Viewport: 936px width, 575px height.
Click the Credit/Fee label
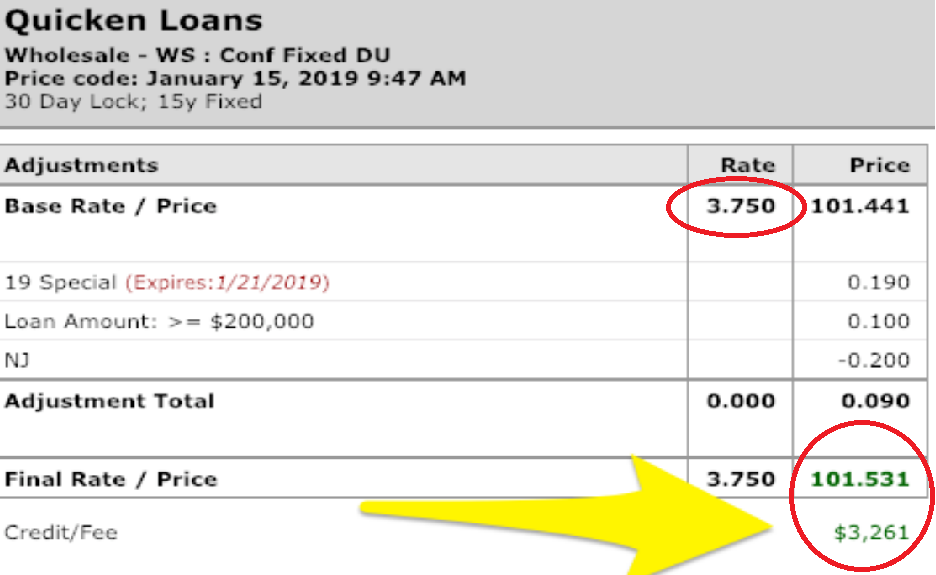(61, 532)
